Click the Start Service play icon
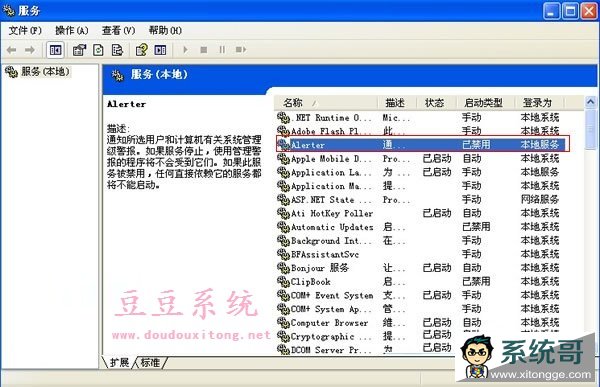 pyautogui.click(x=185, y=50)
